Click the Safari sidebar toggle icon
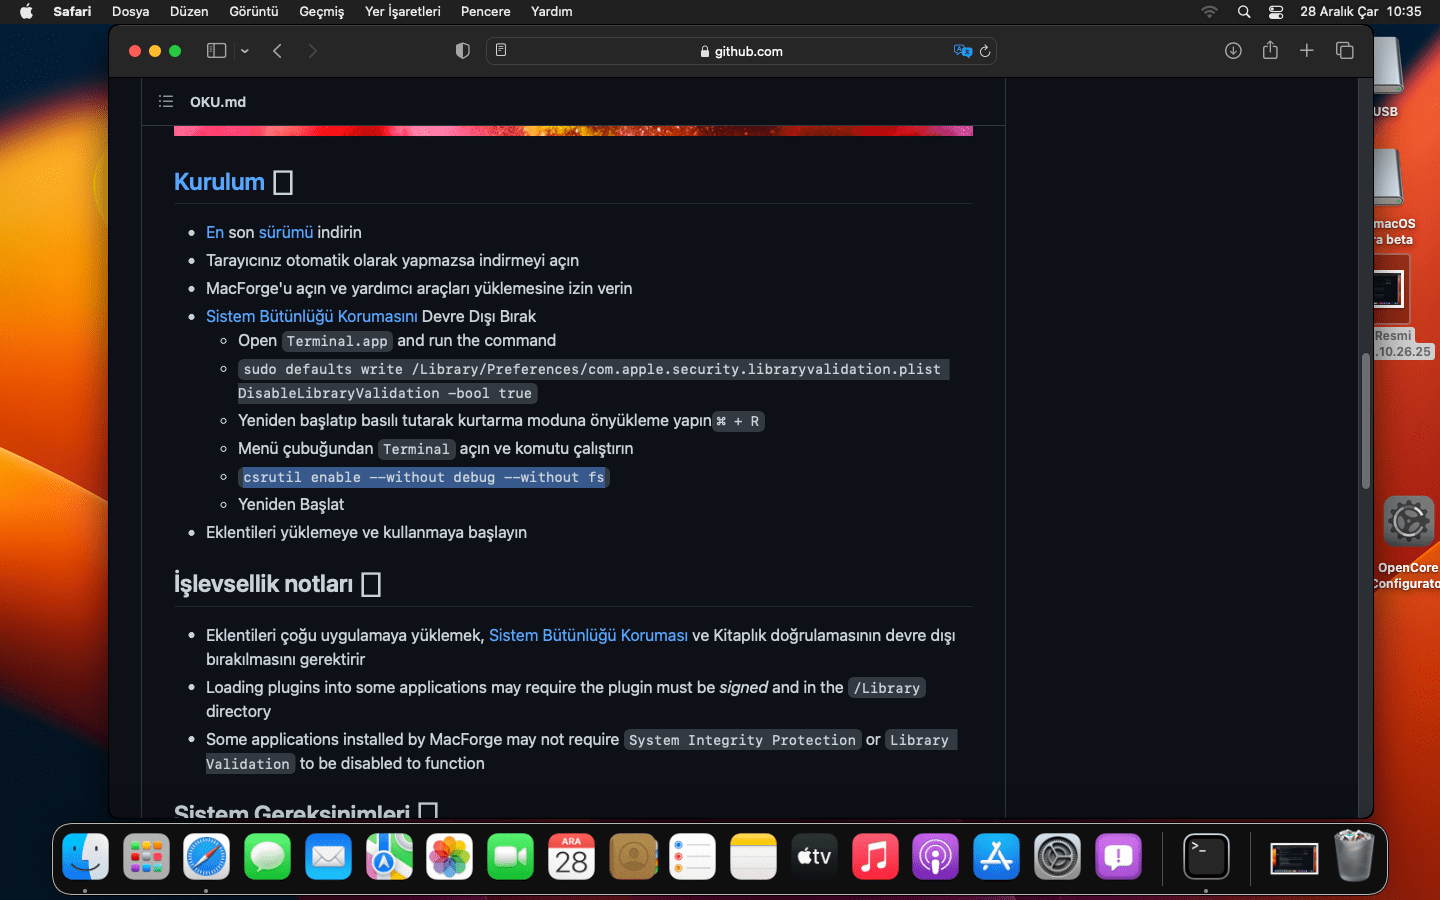 point(216,51)
